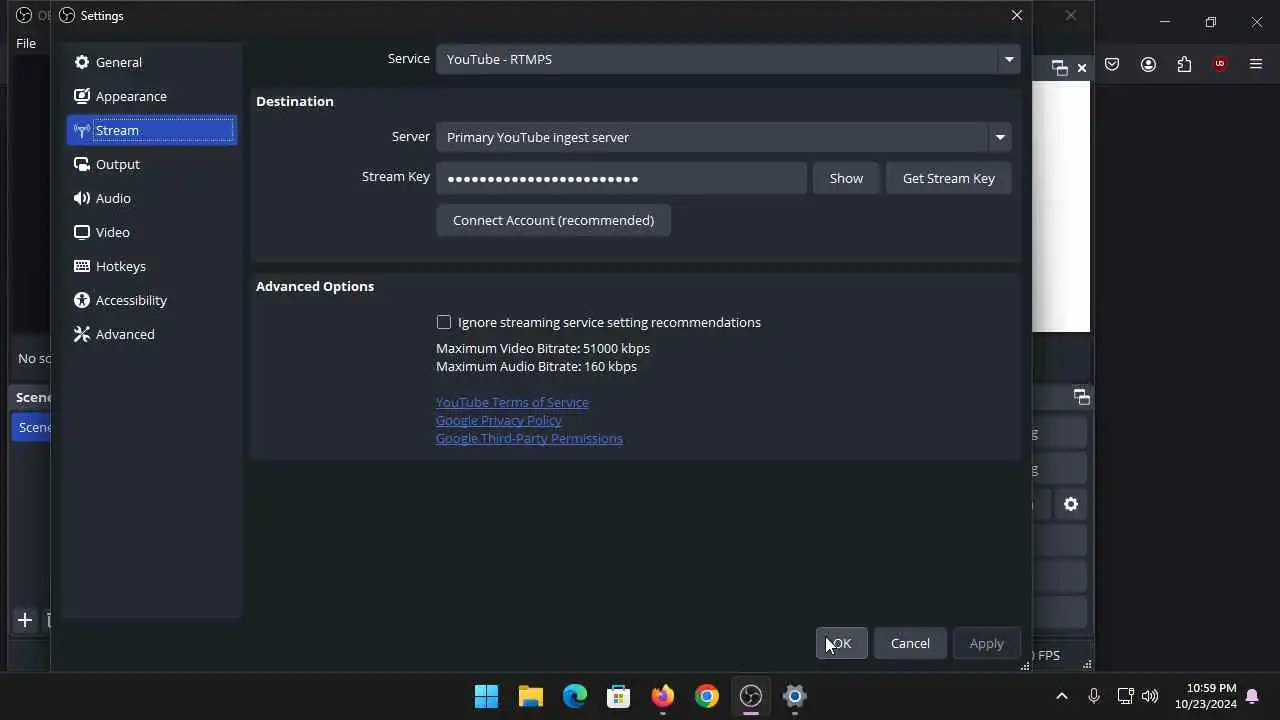Image resolution: width=1280 pixels, height=720 pixels.
Task: Open notifications bell icon
Action: point(1252,696)
